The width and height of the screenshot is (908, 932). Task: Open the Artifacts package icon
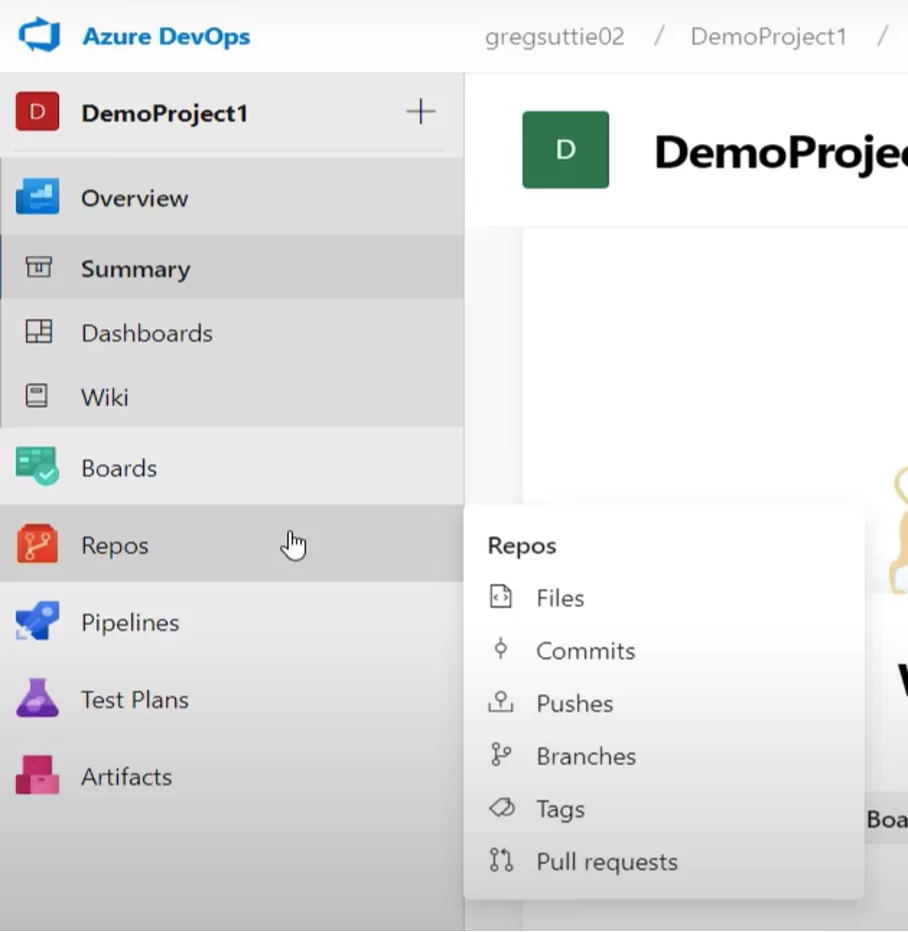point(37,776)
